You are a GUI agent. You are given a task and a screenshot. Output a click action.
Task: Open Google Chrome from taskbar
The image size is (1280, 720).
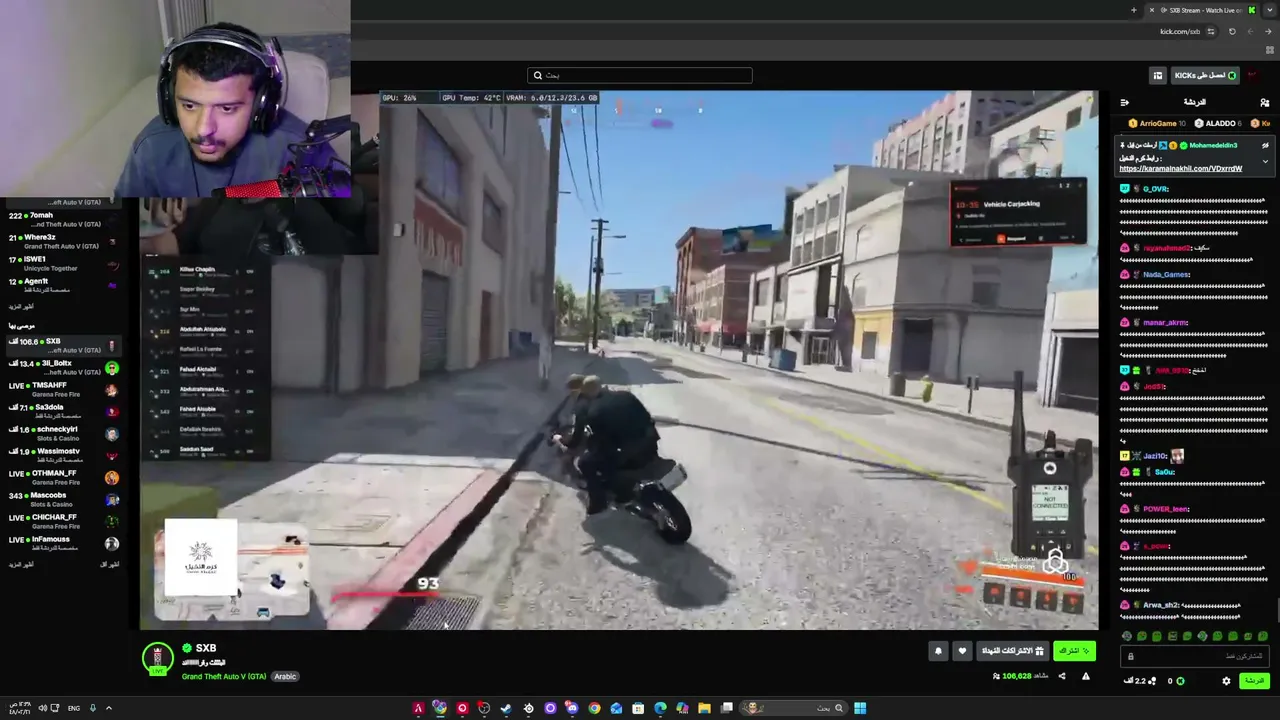point(594,709)
